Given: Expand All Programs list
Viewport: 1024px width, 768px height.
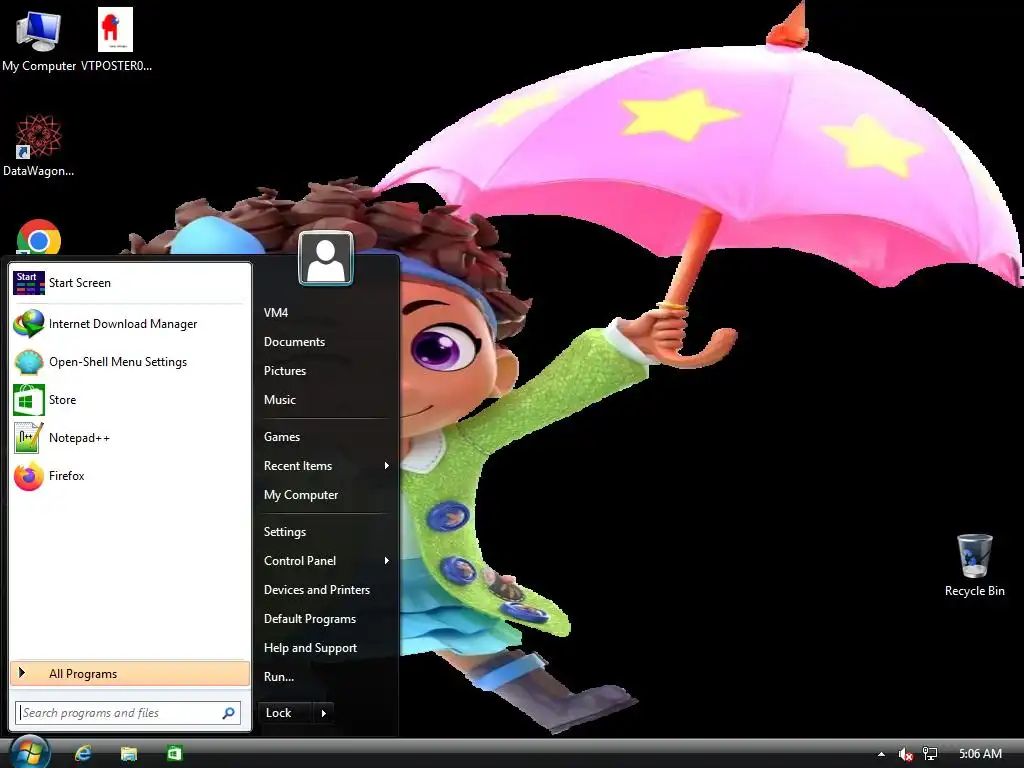Looking at the screenshot, I should (x=130, y=674).
